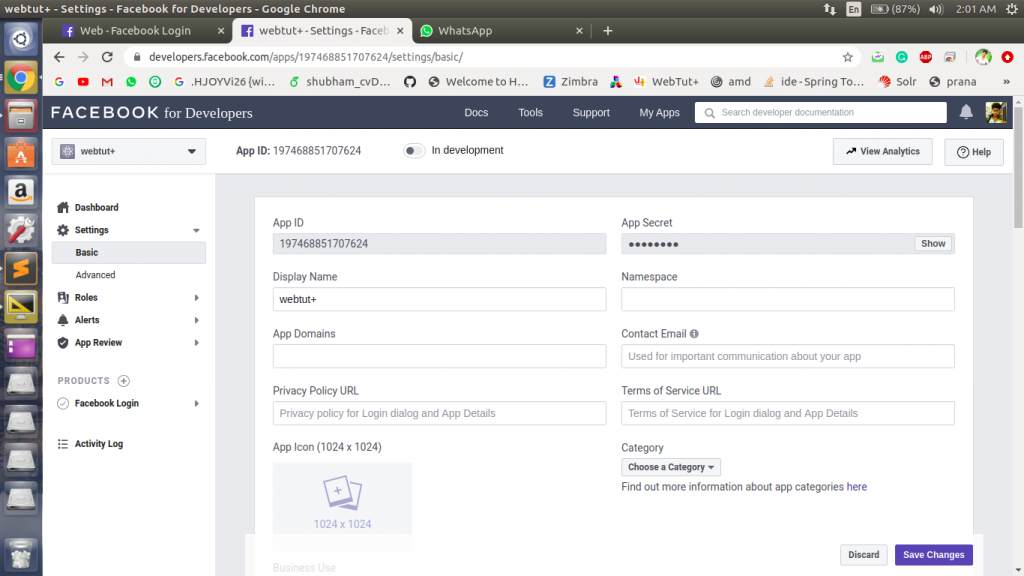Open a new Chrome tab
Viewport: 1024px width, 576px height.
coord(607,31)
